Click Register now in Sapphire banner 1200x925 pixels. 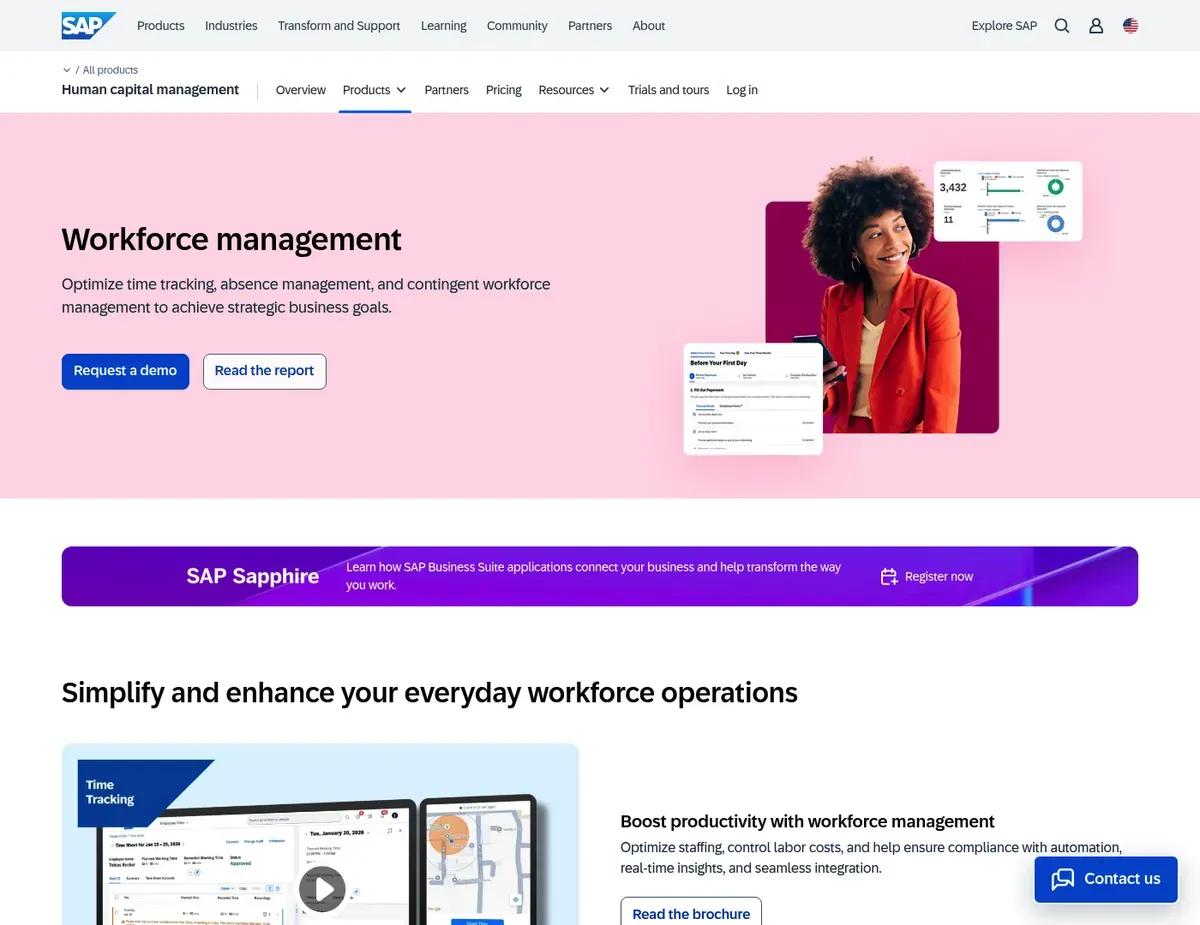(939, 577)
